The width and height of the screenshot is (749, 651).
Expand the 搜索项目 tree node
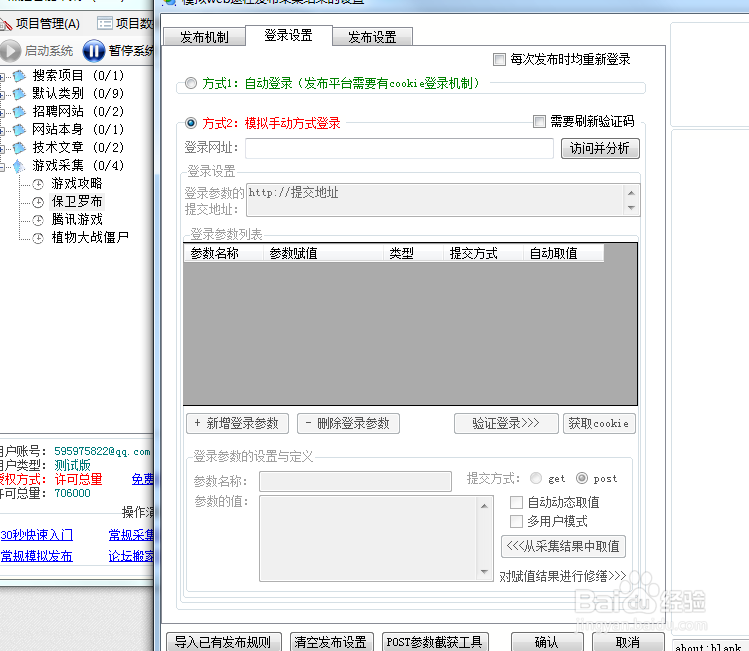2,76
